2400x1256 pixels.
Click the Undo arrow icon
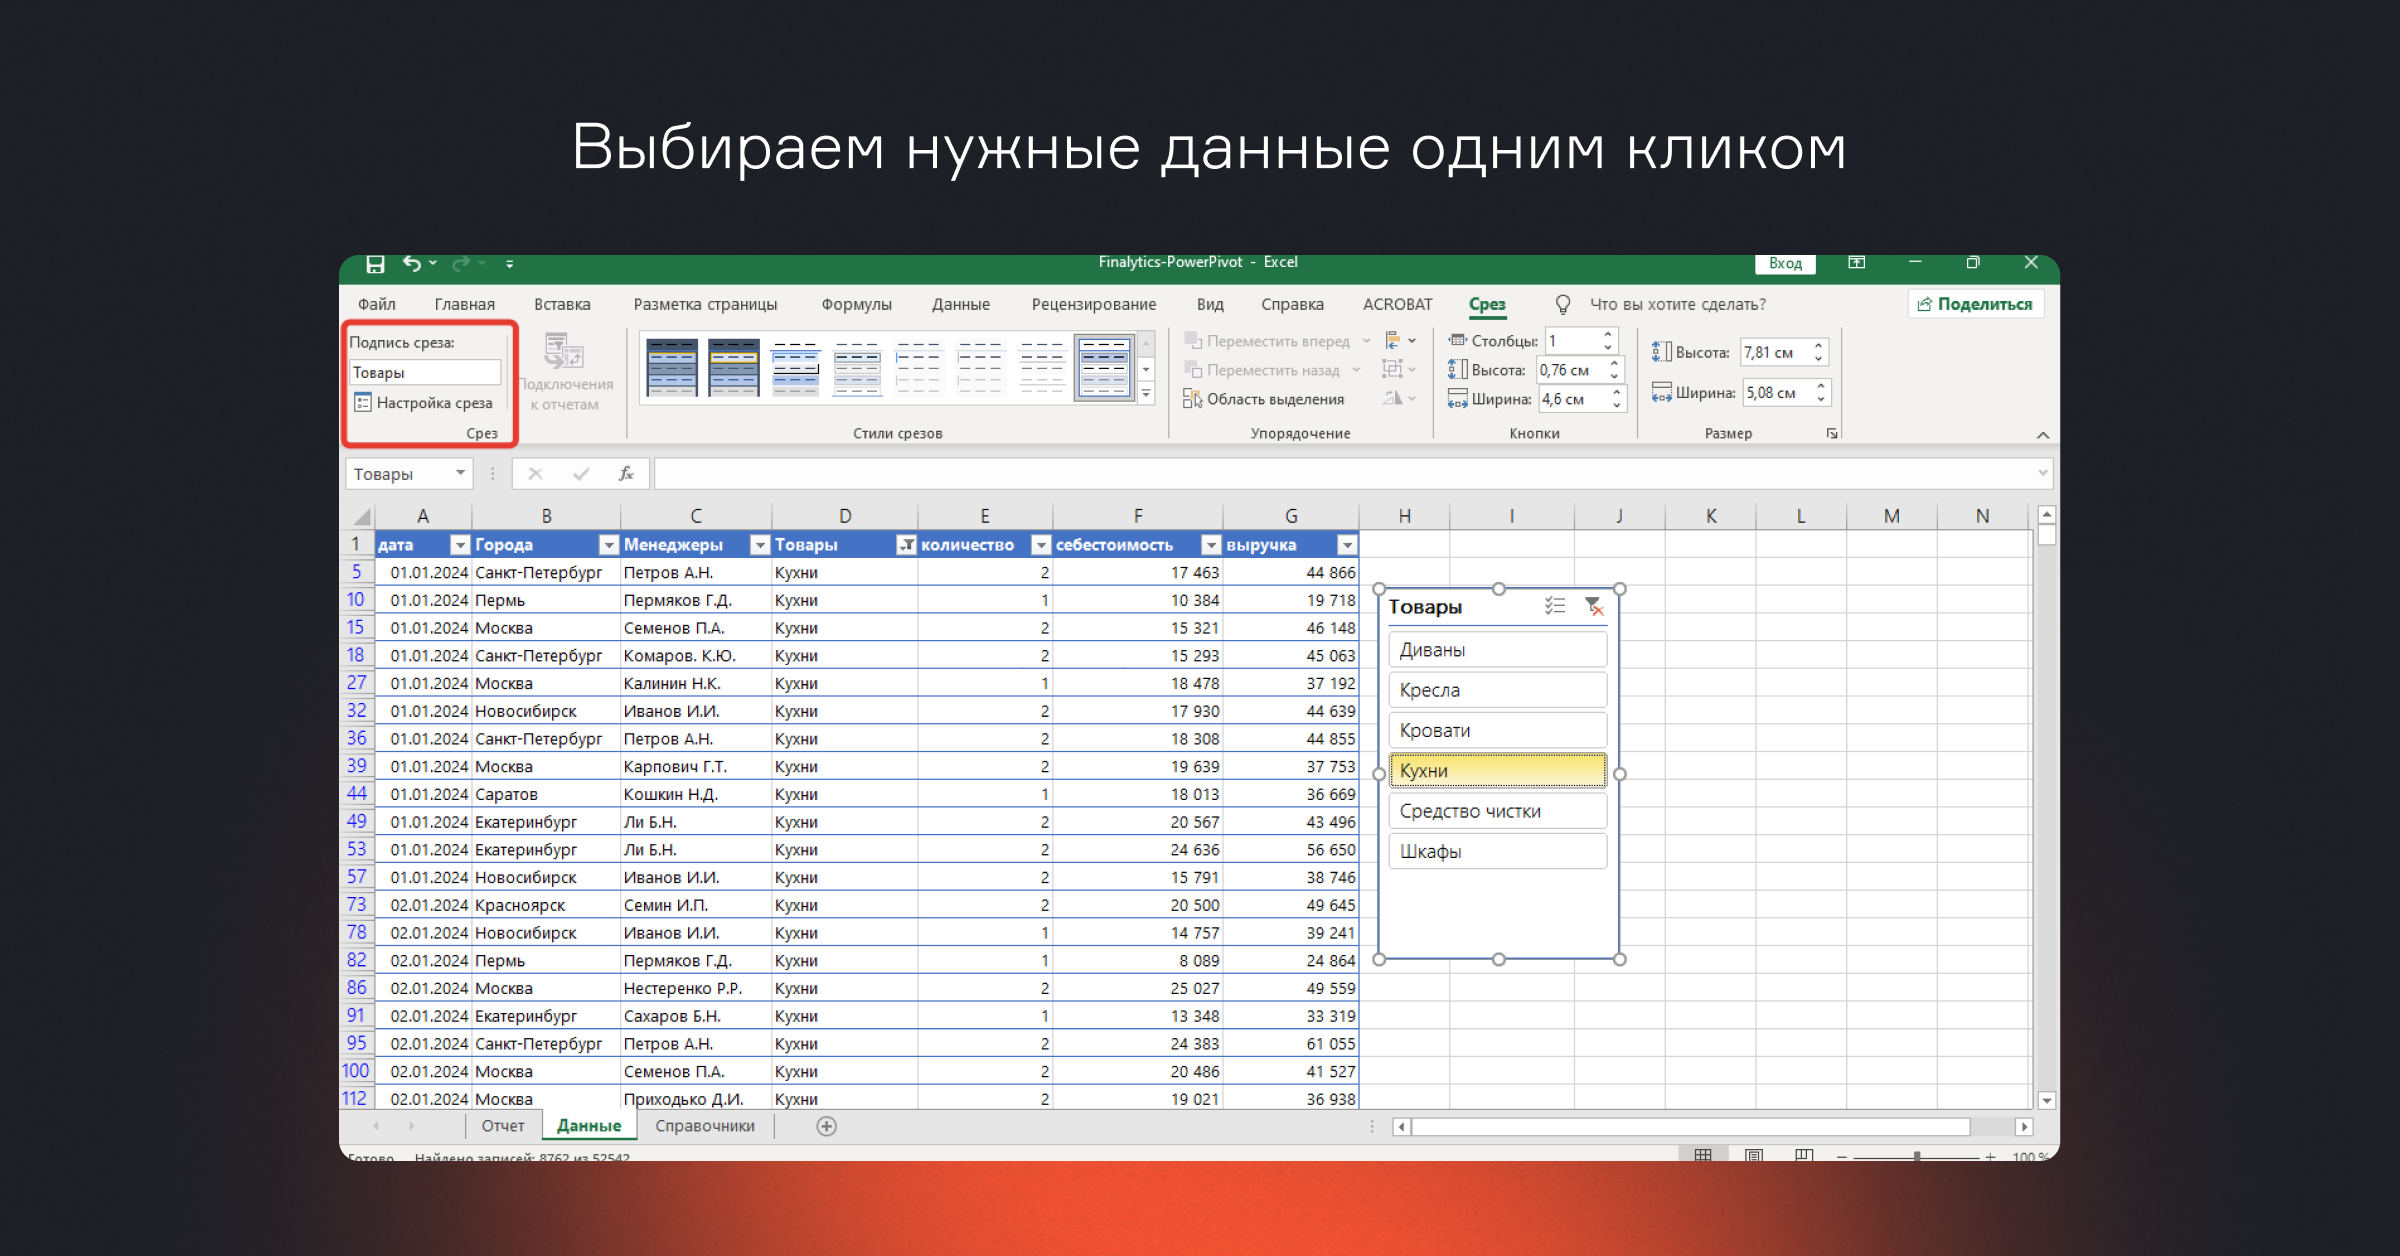click(x=412, y=263)
